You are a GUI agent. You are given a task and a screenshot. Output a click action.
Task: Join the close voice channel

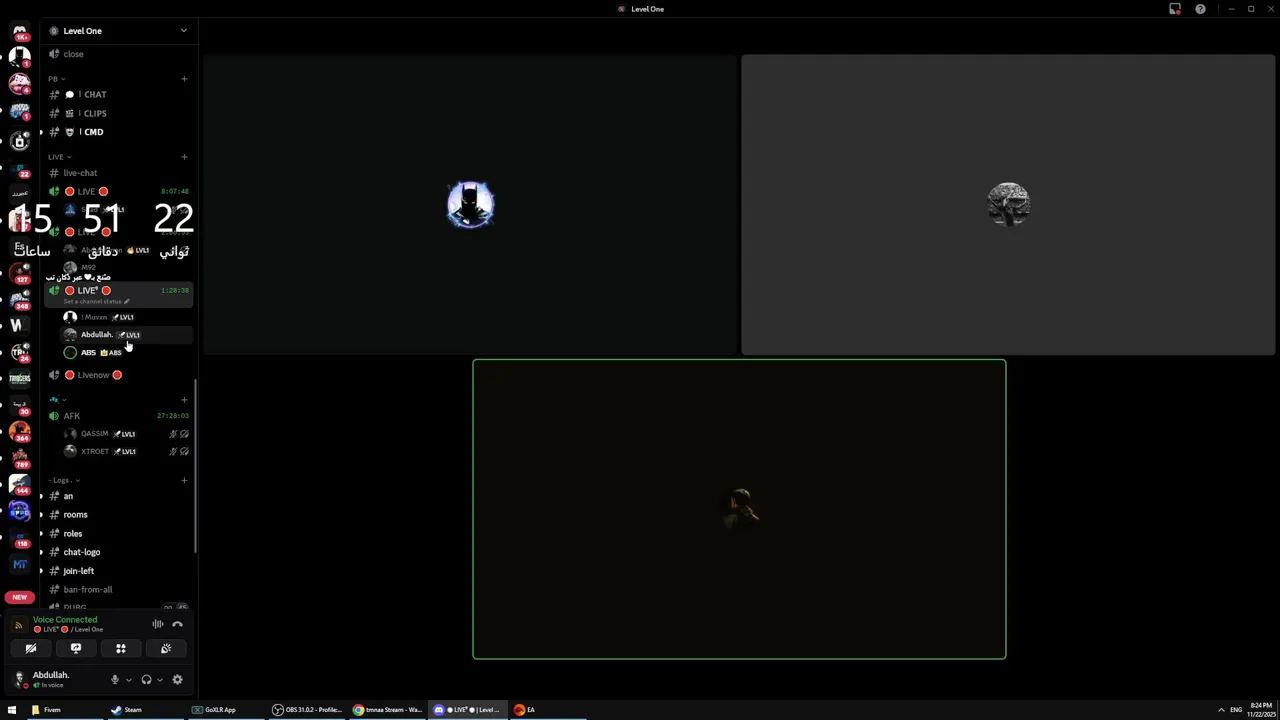coord(119,54)
